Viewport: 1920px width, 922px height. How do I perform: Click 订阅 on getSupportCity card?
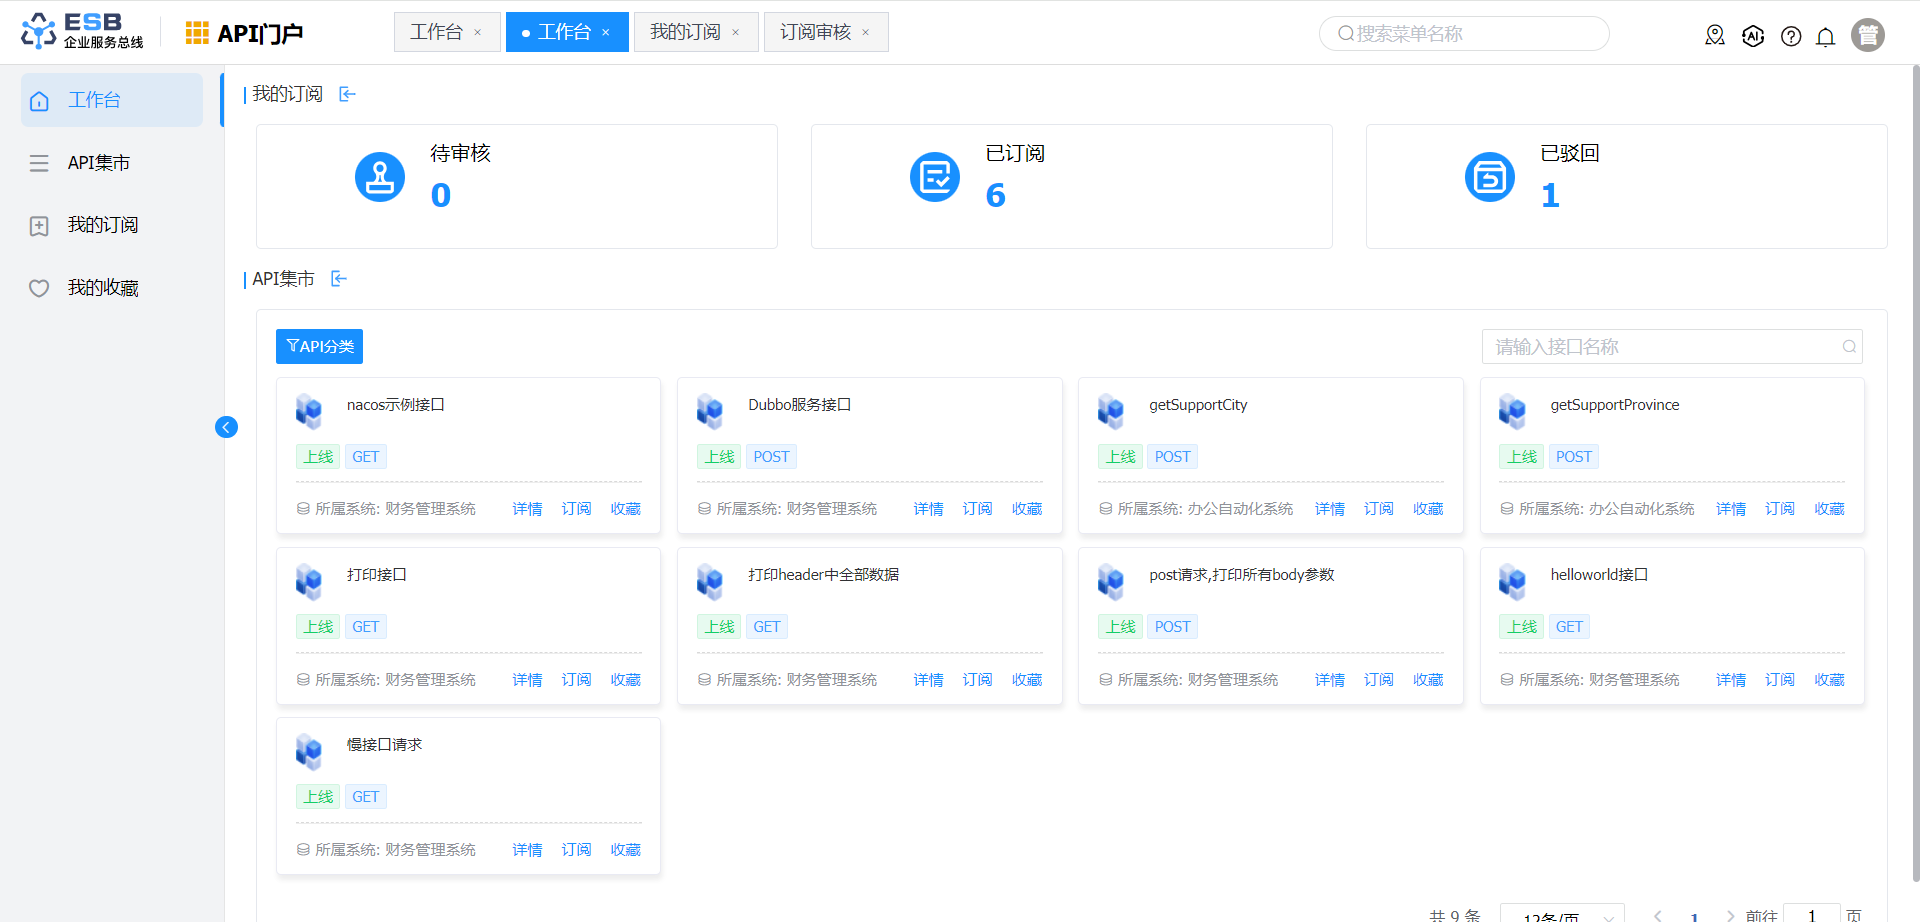pyautogui.click(x=1378, y=509)
